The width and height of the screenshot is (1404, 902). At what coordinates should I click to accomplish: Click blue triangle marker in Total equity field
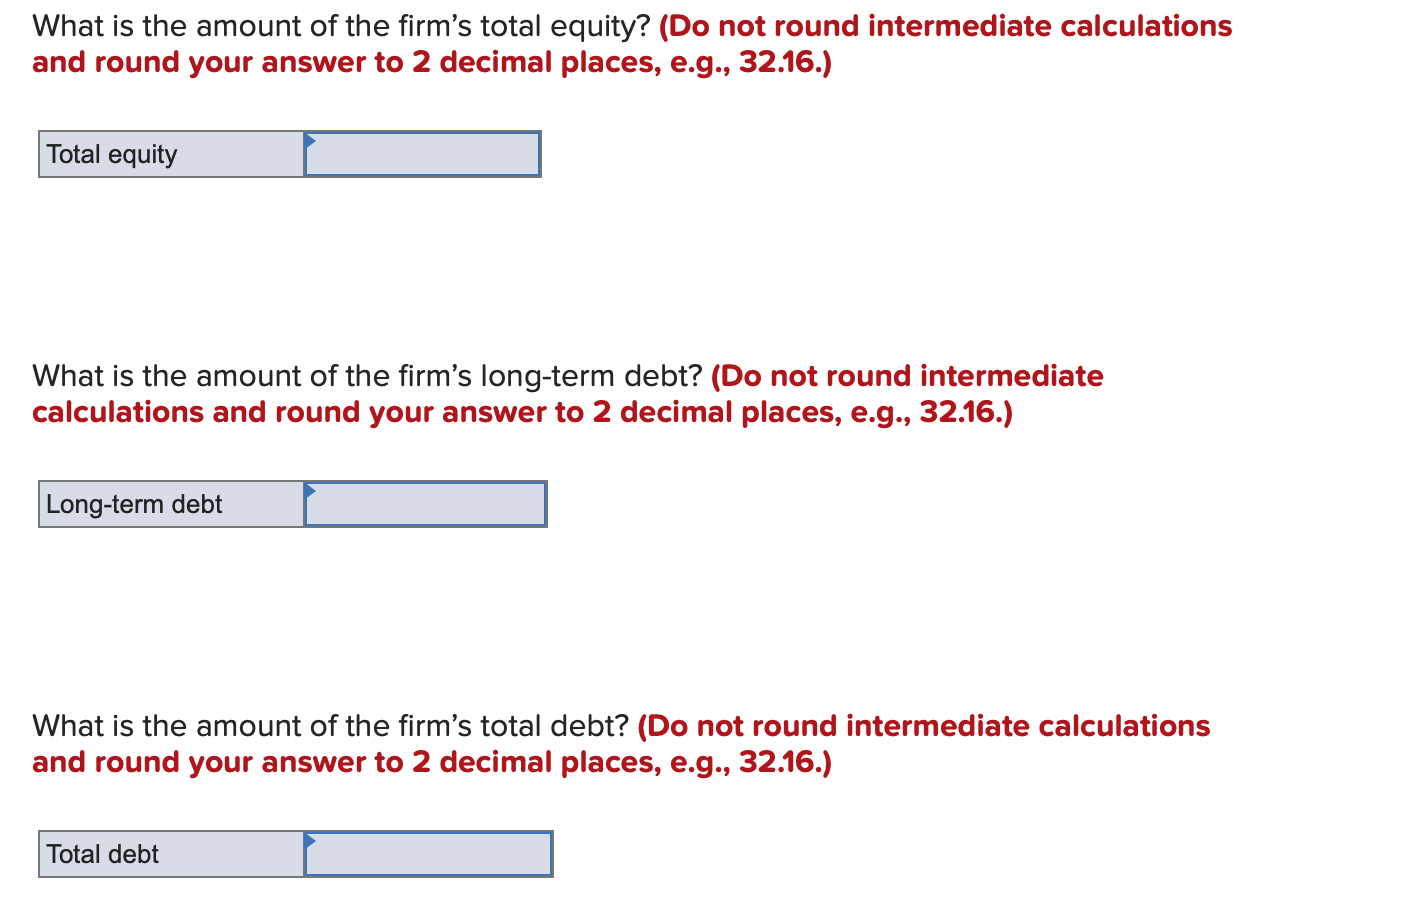click(x=310, y=140)
